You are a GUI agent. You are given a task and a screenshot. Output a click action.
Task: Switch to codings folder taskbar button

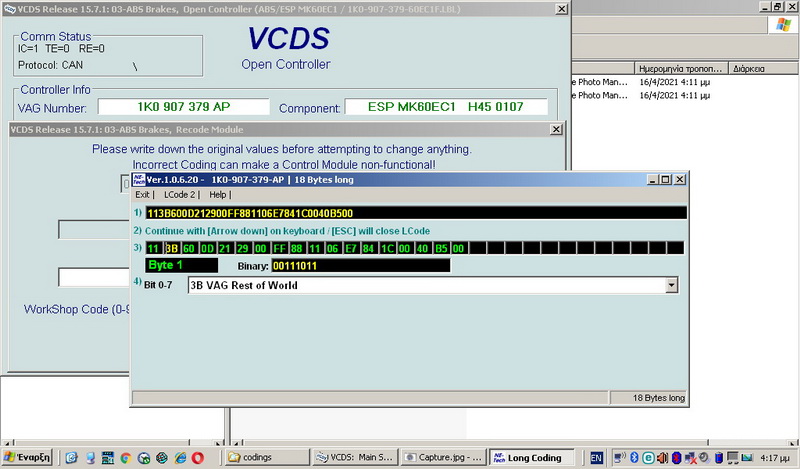pyautogui.click(x=267, y=457)
